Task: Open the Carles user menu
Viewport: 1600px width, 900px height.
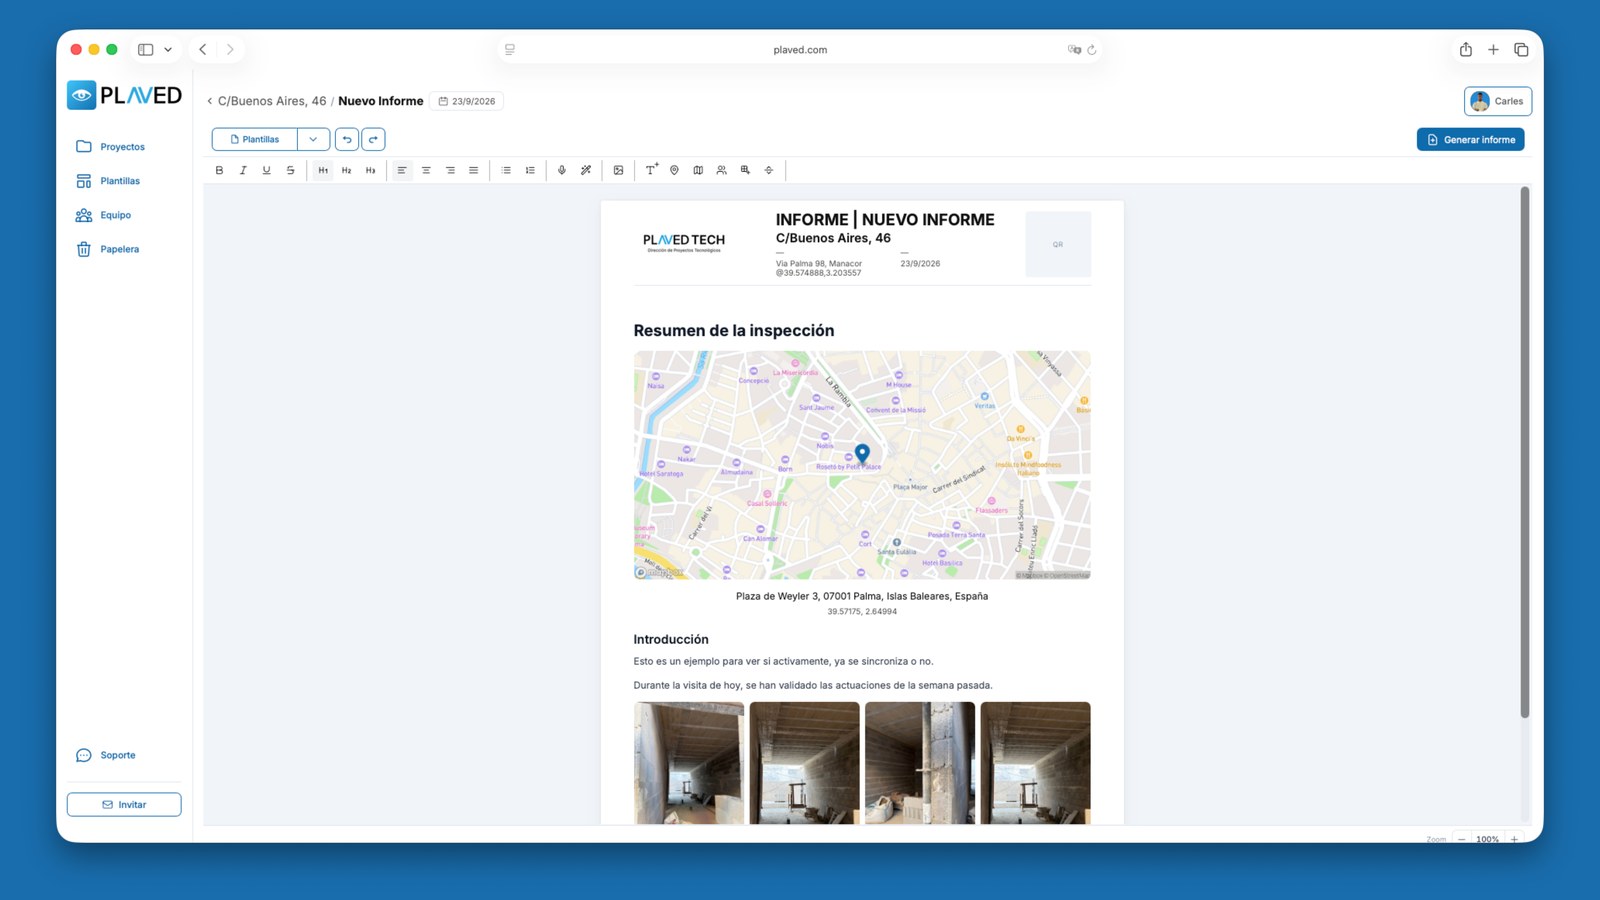Action: click(x=1497, y=101)
